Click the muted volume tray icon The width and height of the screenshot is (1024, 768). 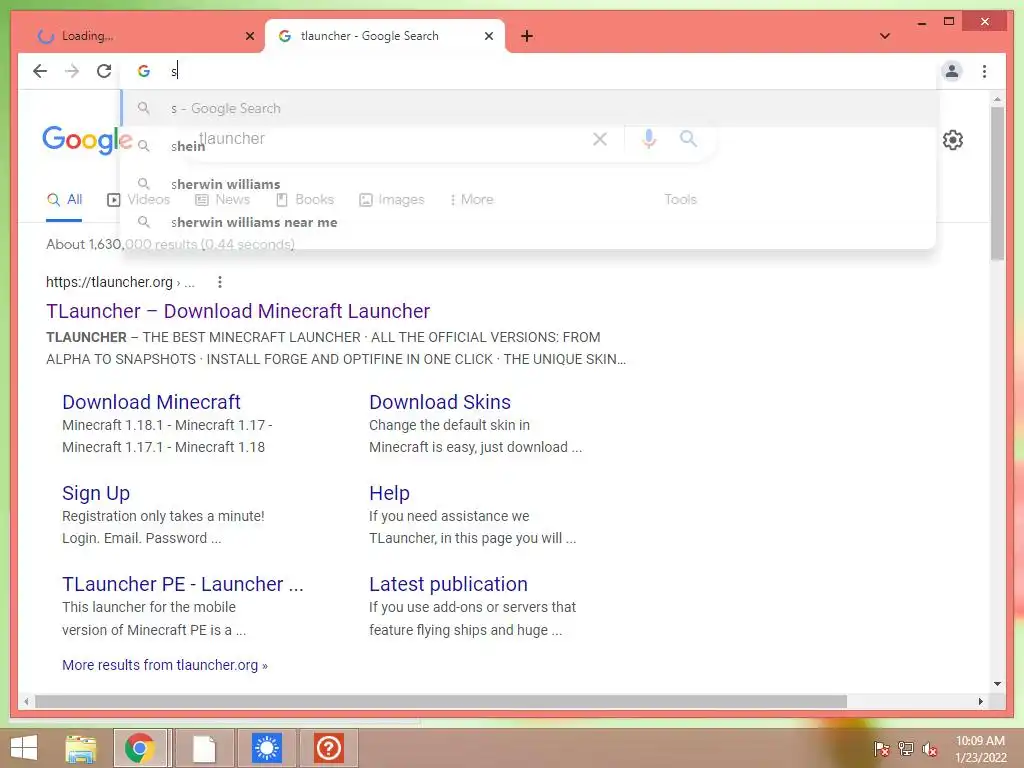pyautogui.click(x=930, y=748)
